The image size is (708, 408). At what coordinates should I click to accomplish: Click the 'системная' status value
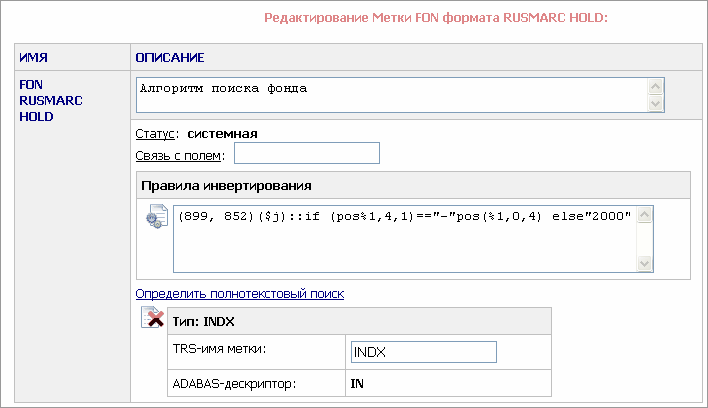(223, 132)
